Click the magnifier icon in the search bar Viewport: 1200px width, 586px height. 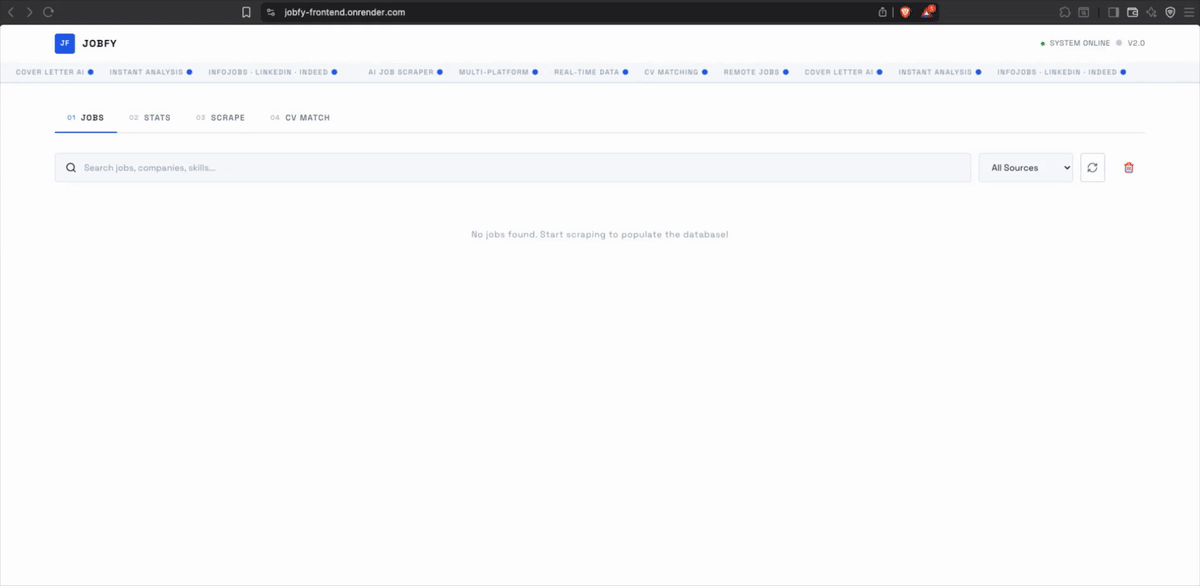point(70,167)
